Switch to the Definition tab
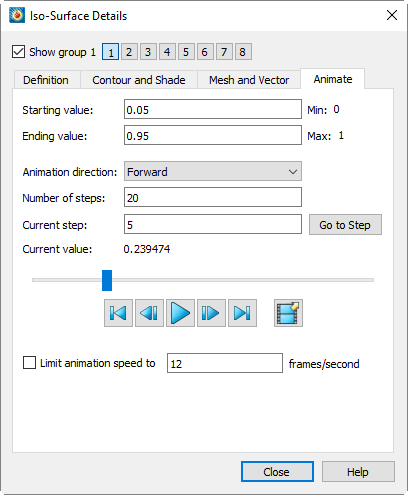Viewport: 408px width, 495px height. click(x=46, y=80)
